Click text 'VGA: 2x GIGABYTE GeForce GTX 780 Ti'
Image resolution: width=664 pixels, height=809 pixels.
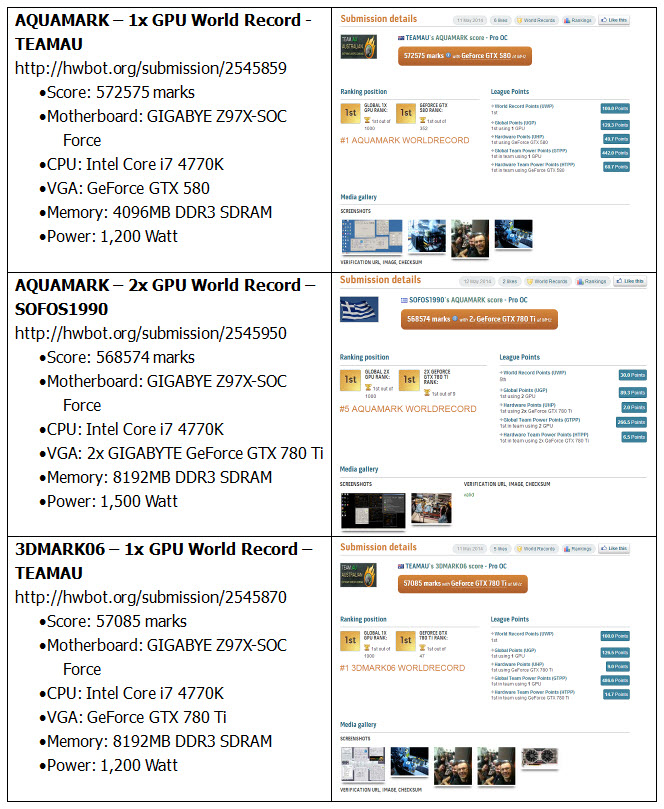tap(185, 454)
